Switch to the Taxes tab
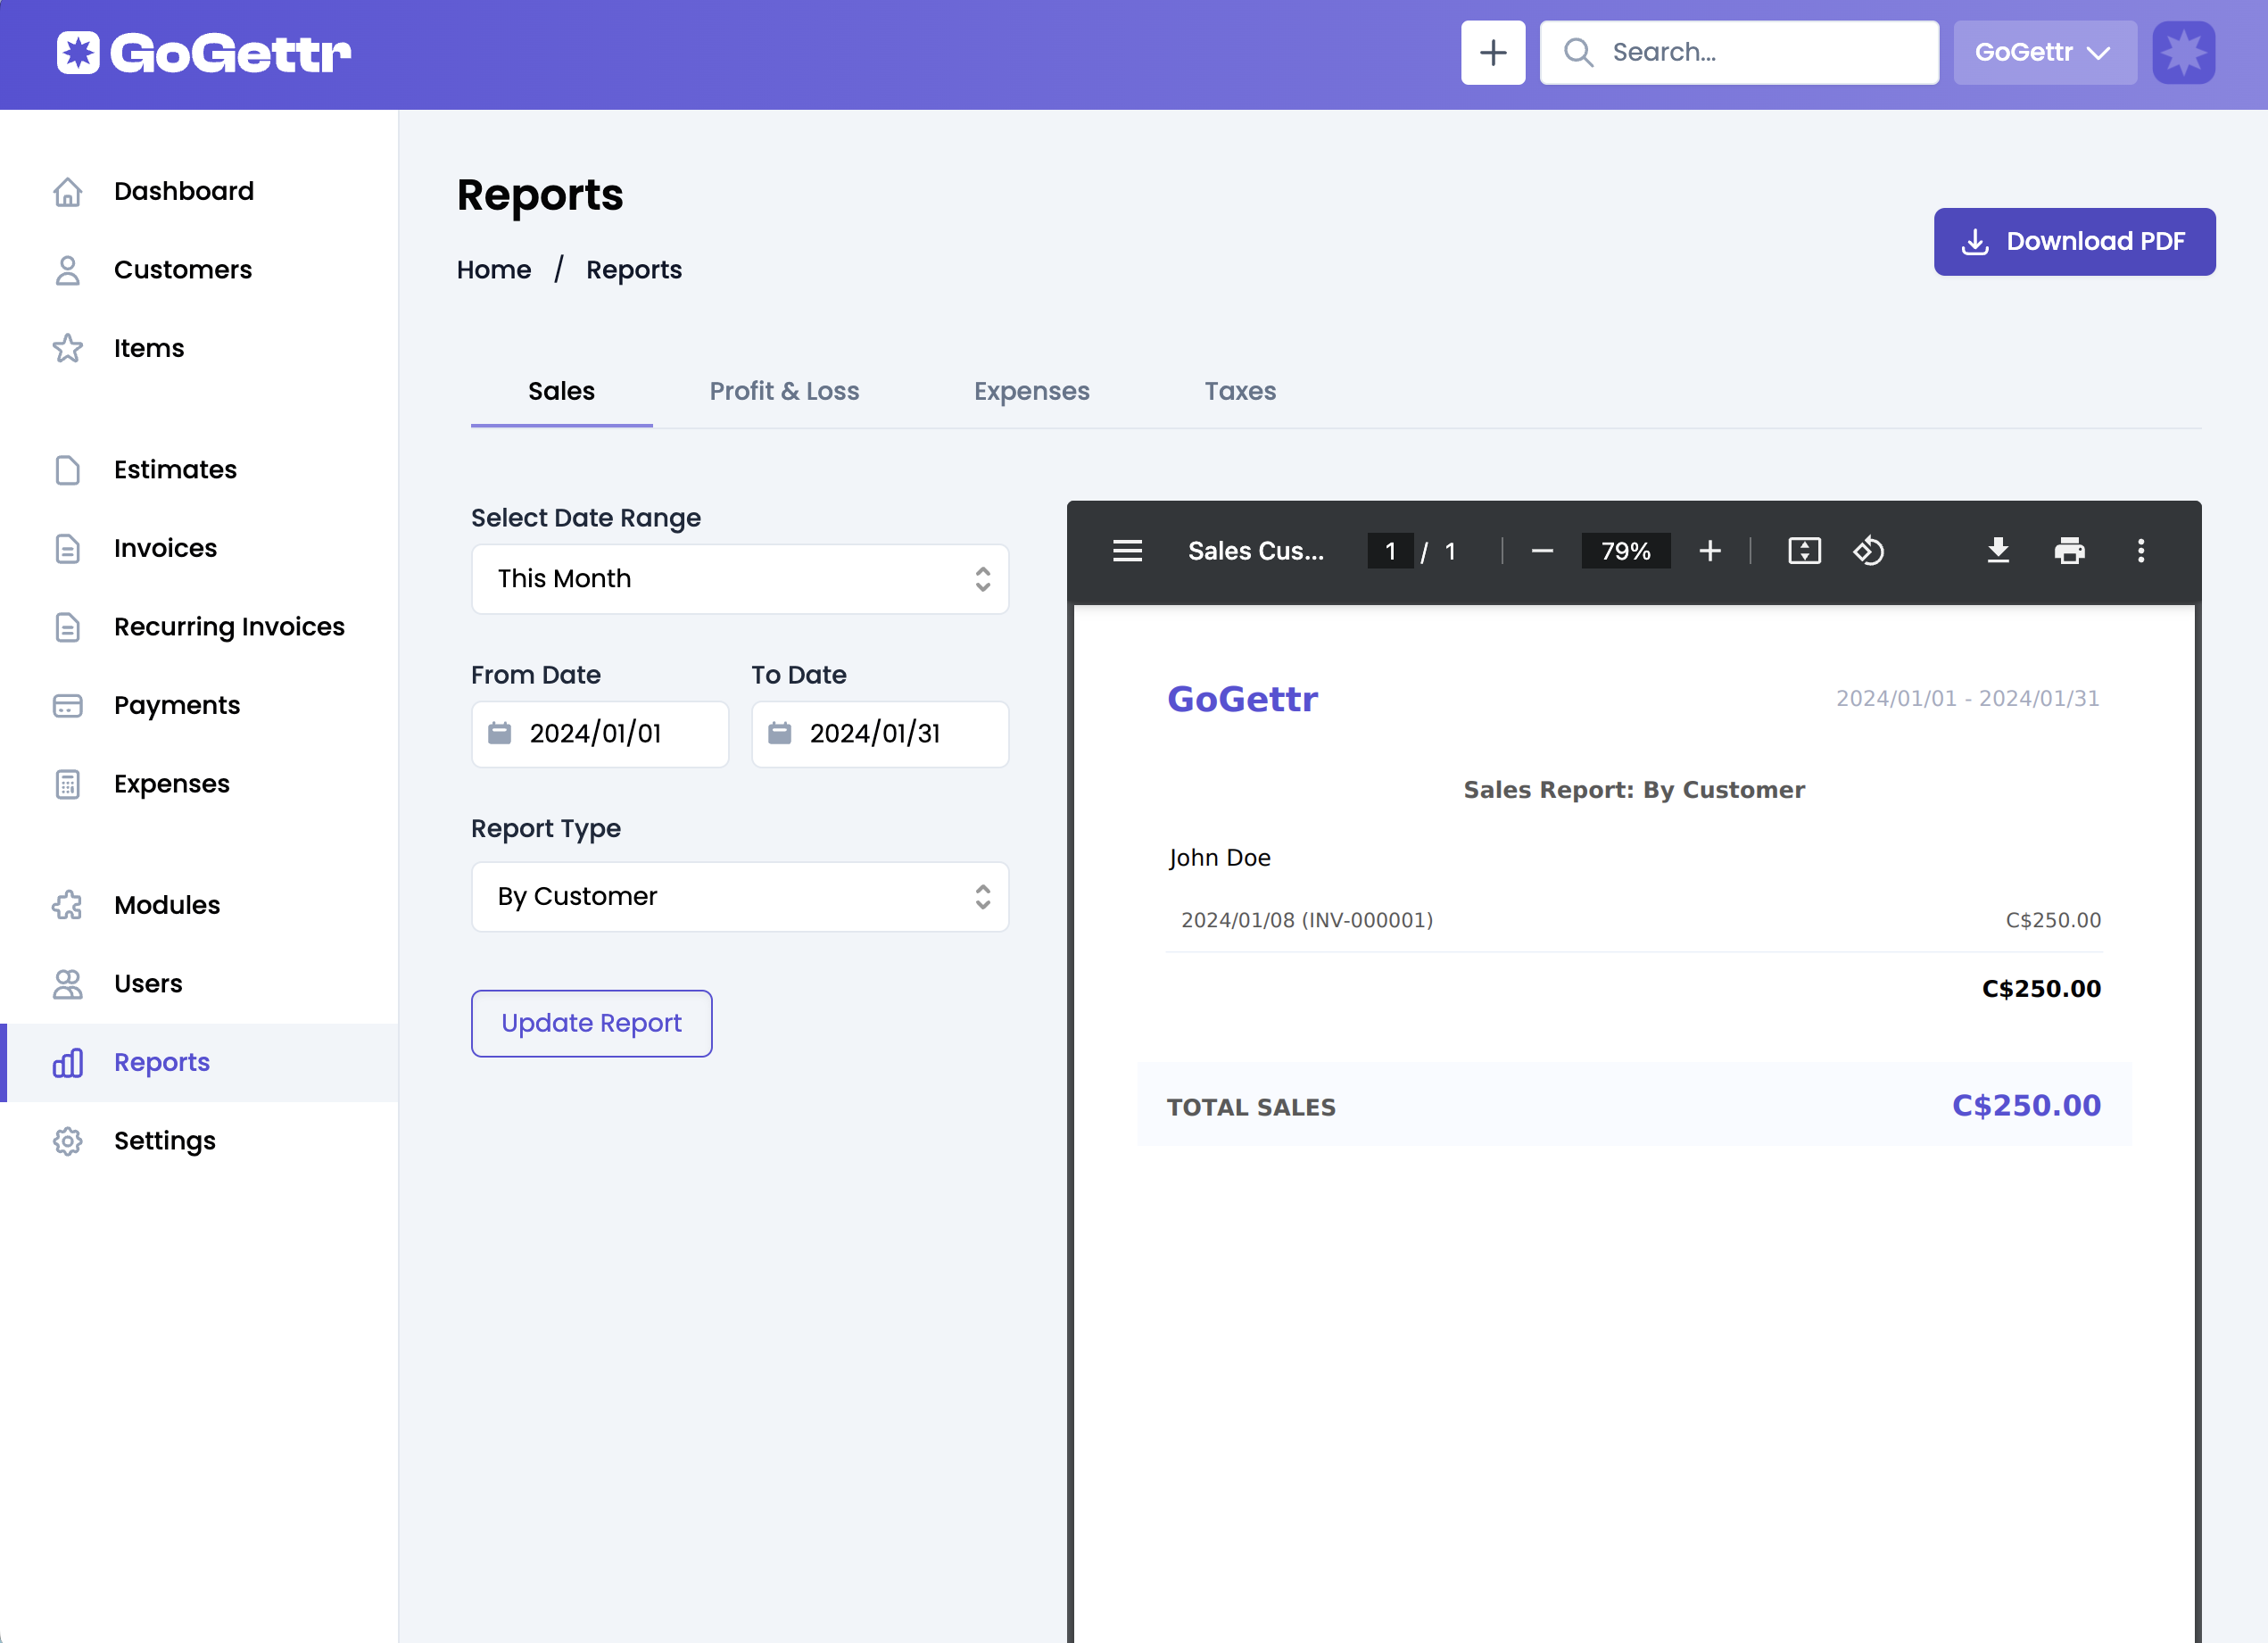 tap(1239, 391)
